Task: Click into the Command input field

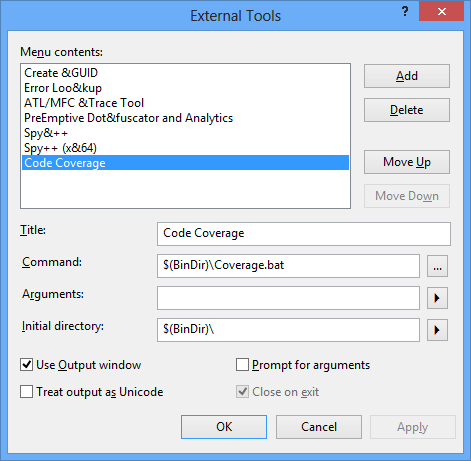Action: (x=288, y=266)
